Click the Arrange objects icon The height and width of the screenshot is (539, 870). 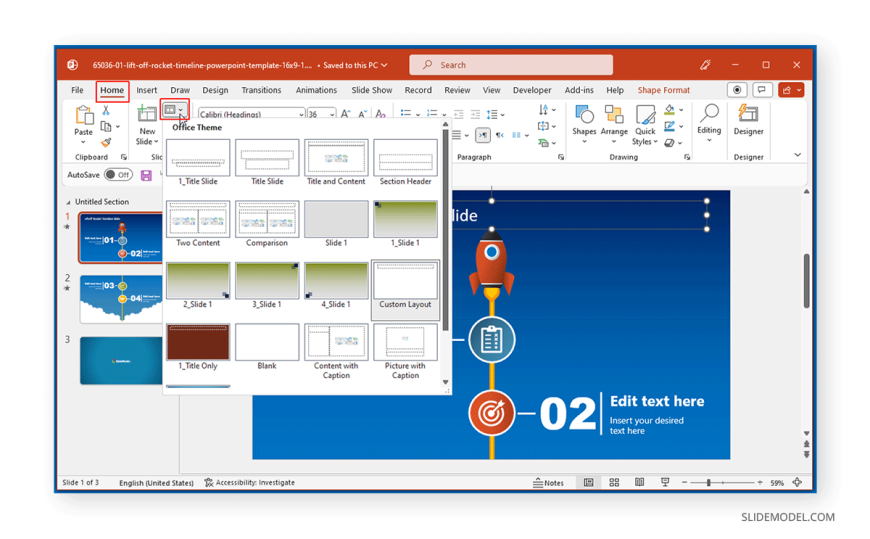pos(614,120)
